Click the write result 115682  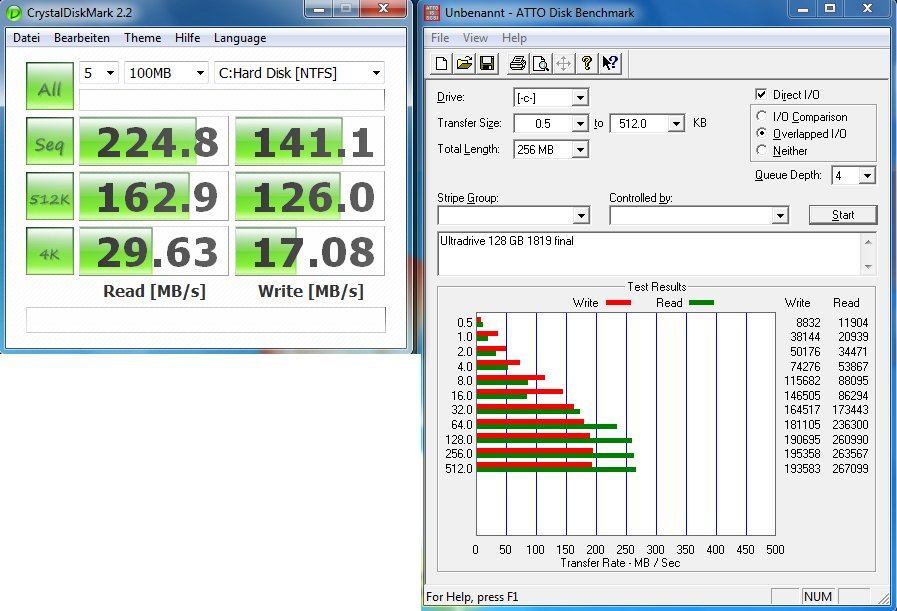tap(802, 380)
